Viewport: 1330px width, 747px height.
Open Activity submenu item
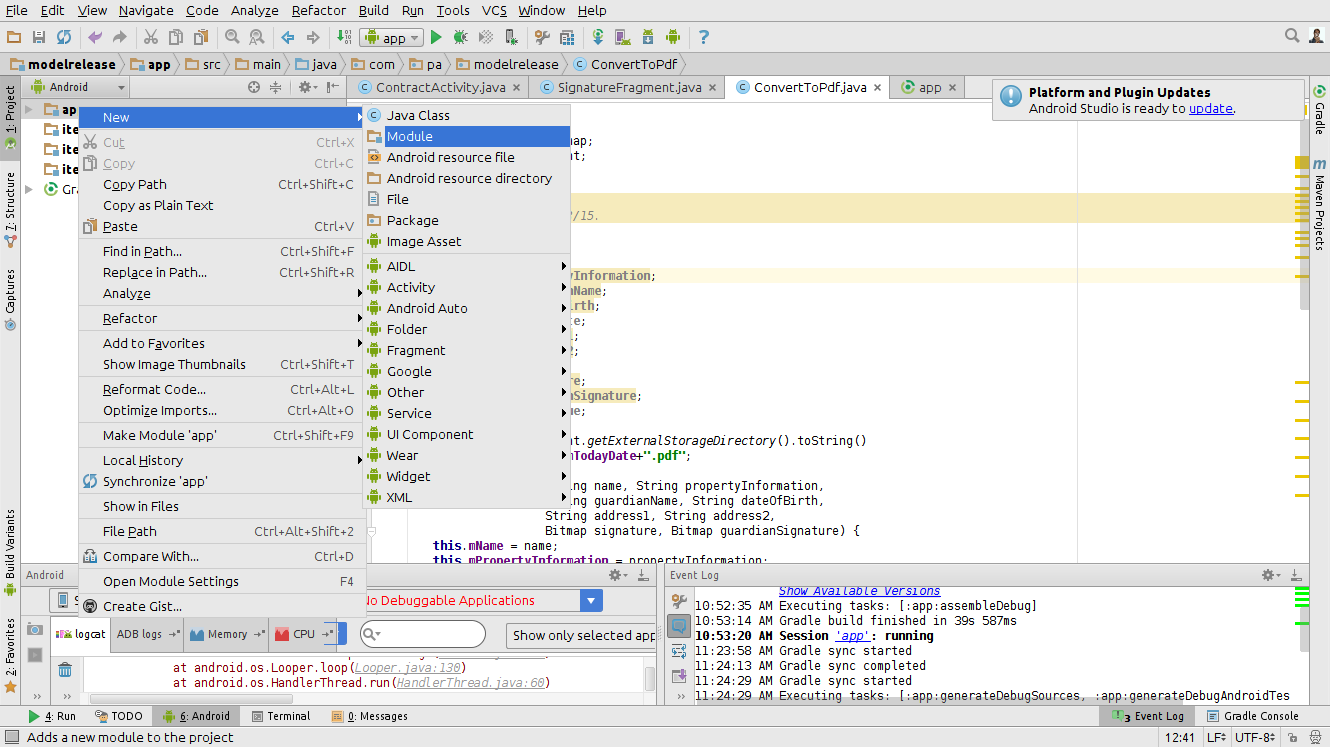(466, 287)
